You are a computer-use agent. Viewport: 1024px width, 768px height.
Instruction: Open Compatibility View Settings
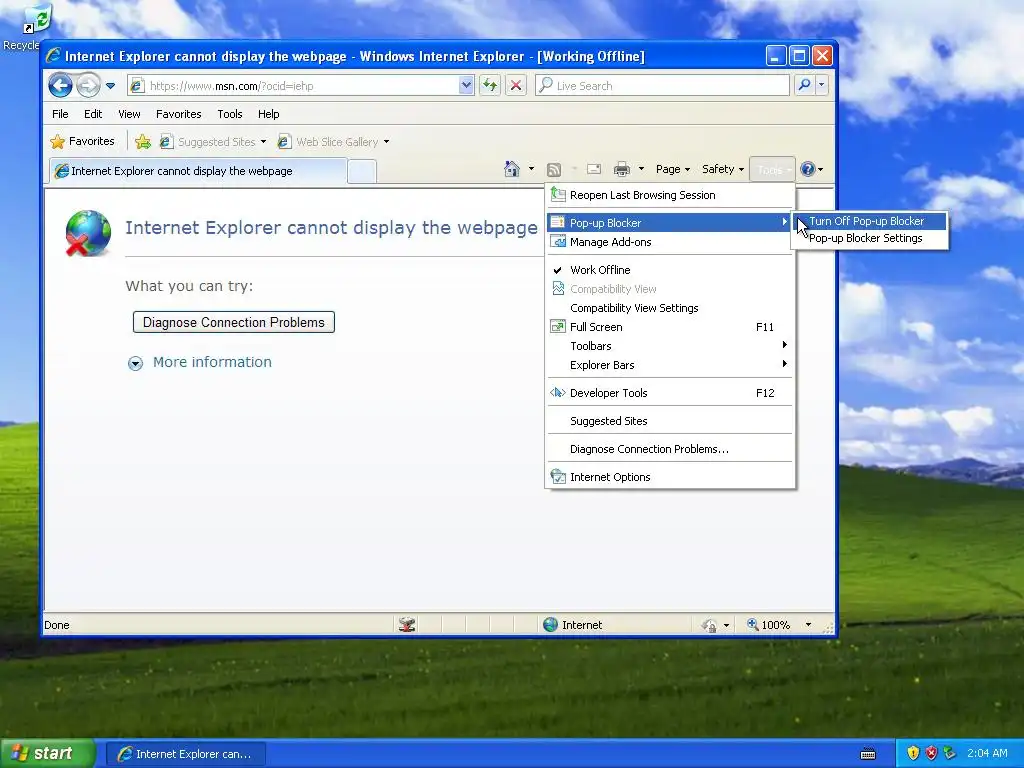[670, 308]
